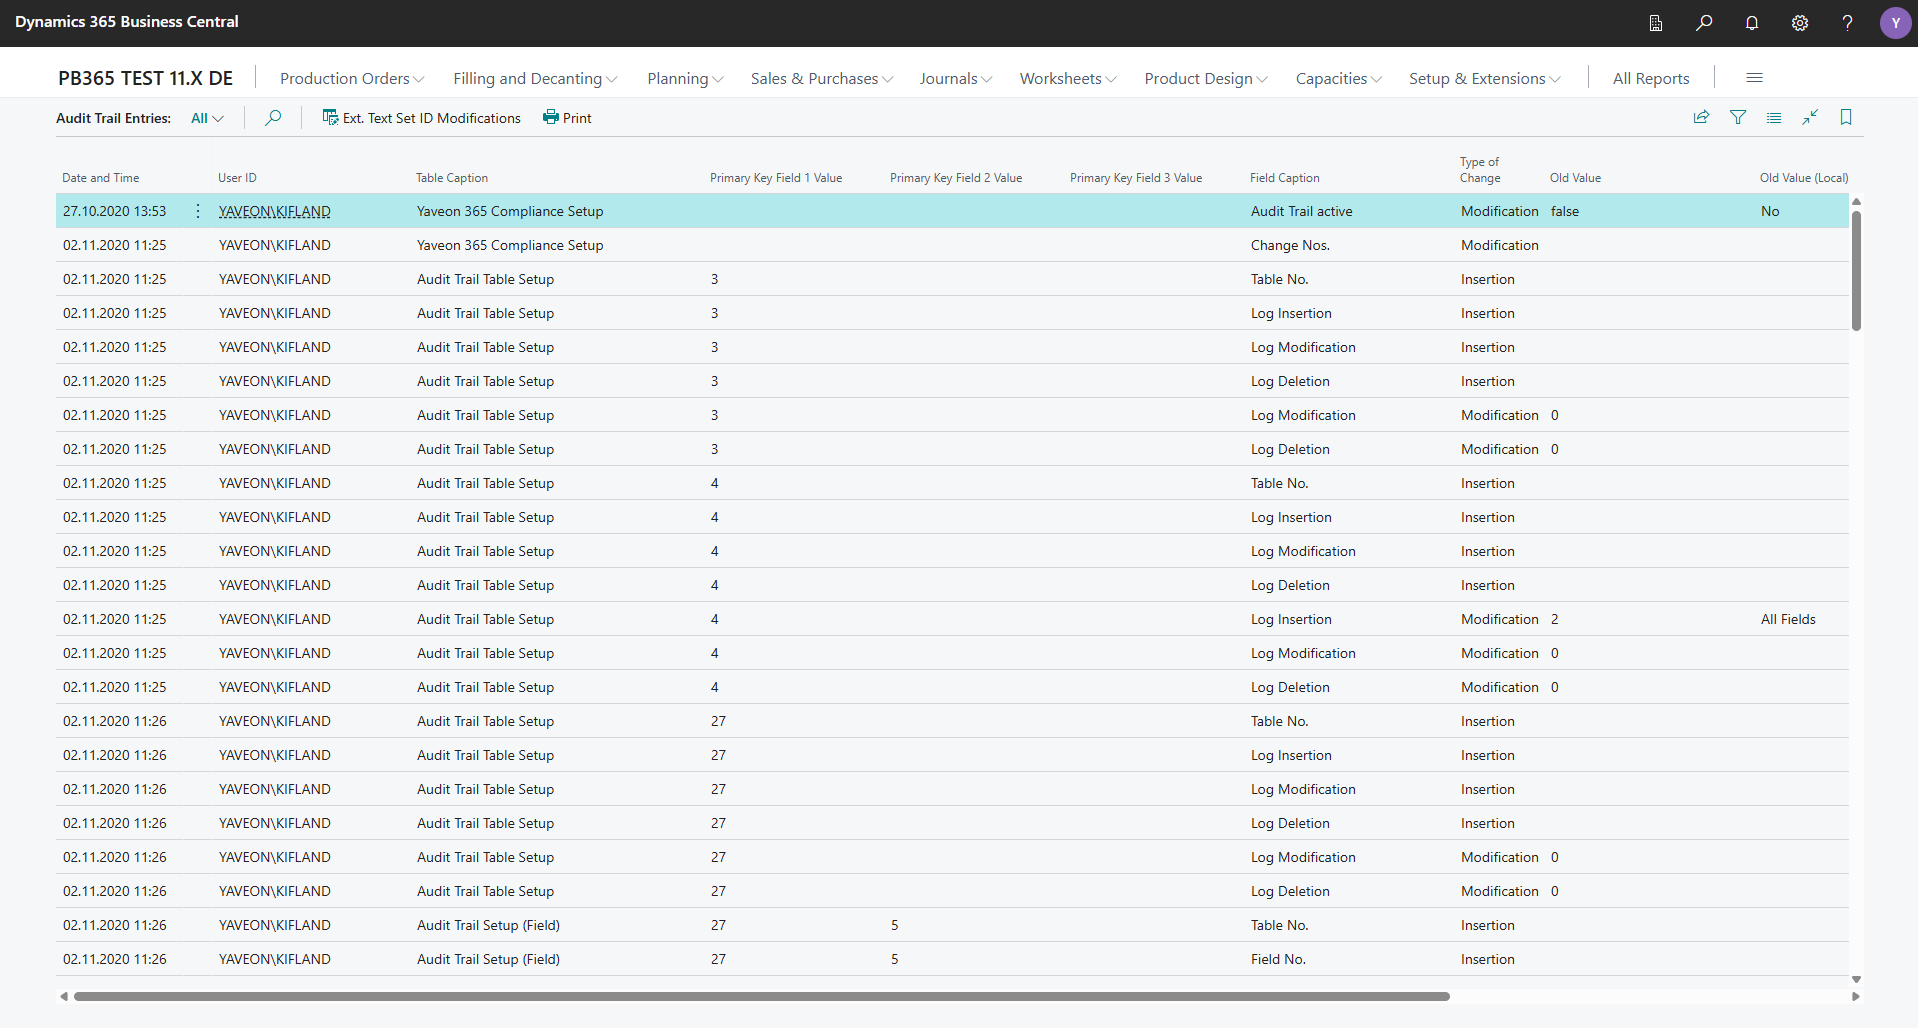Viewport: 1918px width, 1028px height.
Task: Bookmark this page
Action: point(1846,117)
